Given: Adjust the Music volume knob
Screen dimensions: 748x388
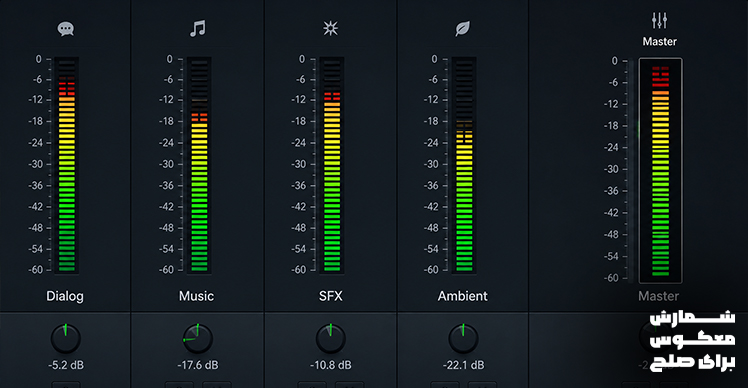Looking at the screenshot, I should pos(197,338).
